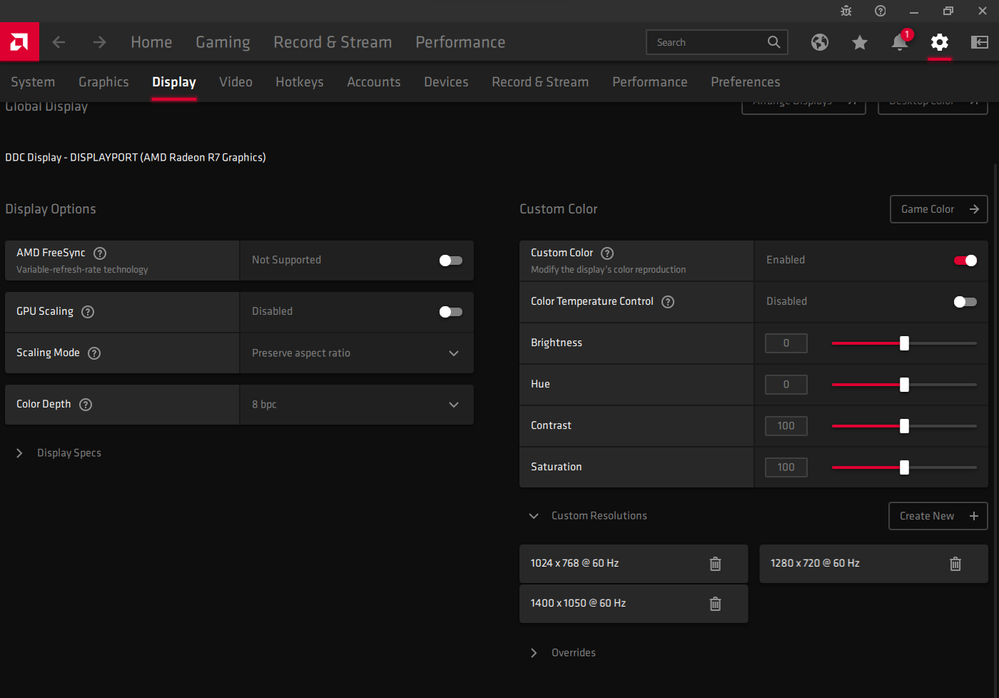Image resolution: width=999 pixels, height=698 pixels.
Task: Open the Preferences tab
Action: (745, 82)
